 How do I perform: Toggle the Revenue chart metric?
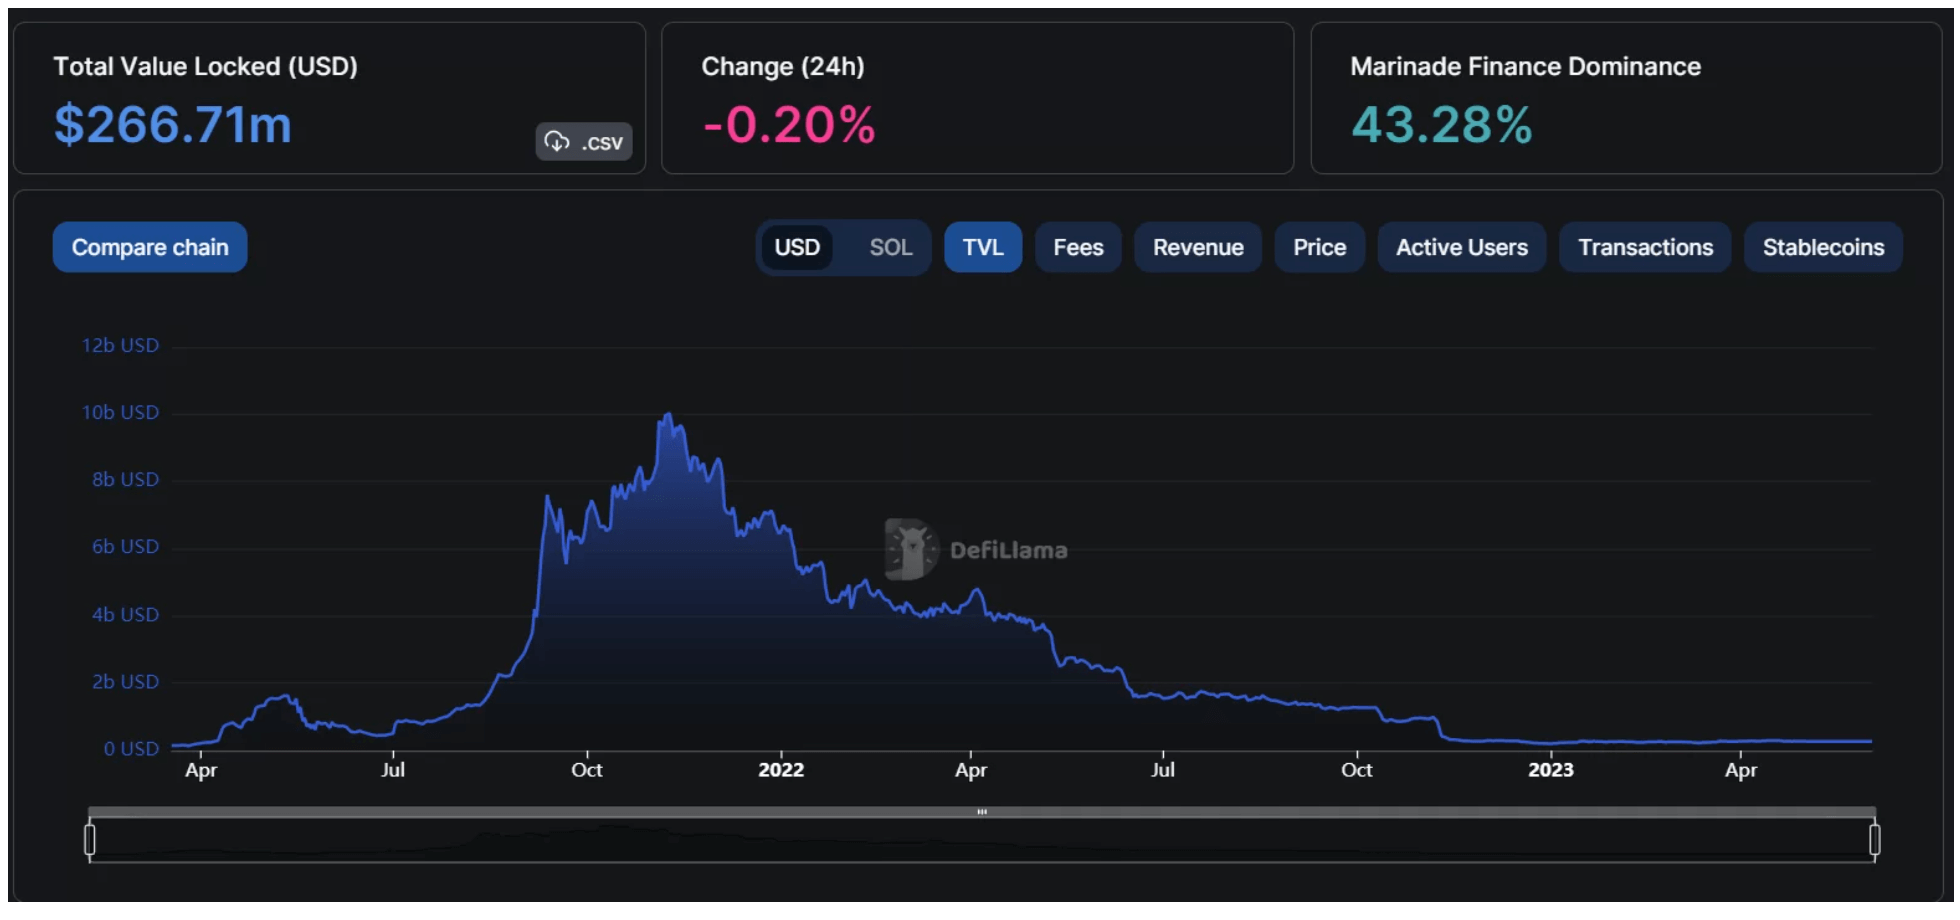[x=1198, y=247]
